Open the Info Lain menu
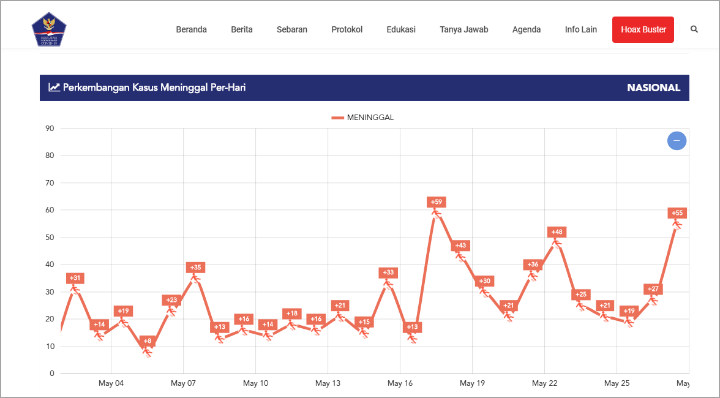The width and height of the screenshot is (720, 398). 581,29
